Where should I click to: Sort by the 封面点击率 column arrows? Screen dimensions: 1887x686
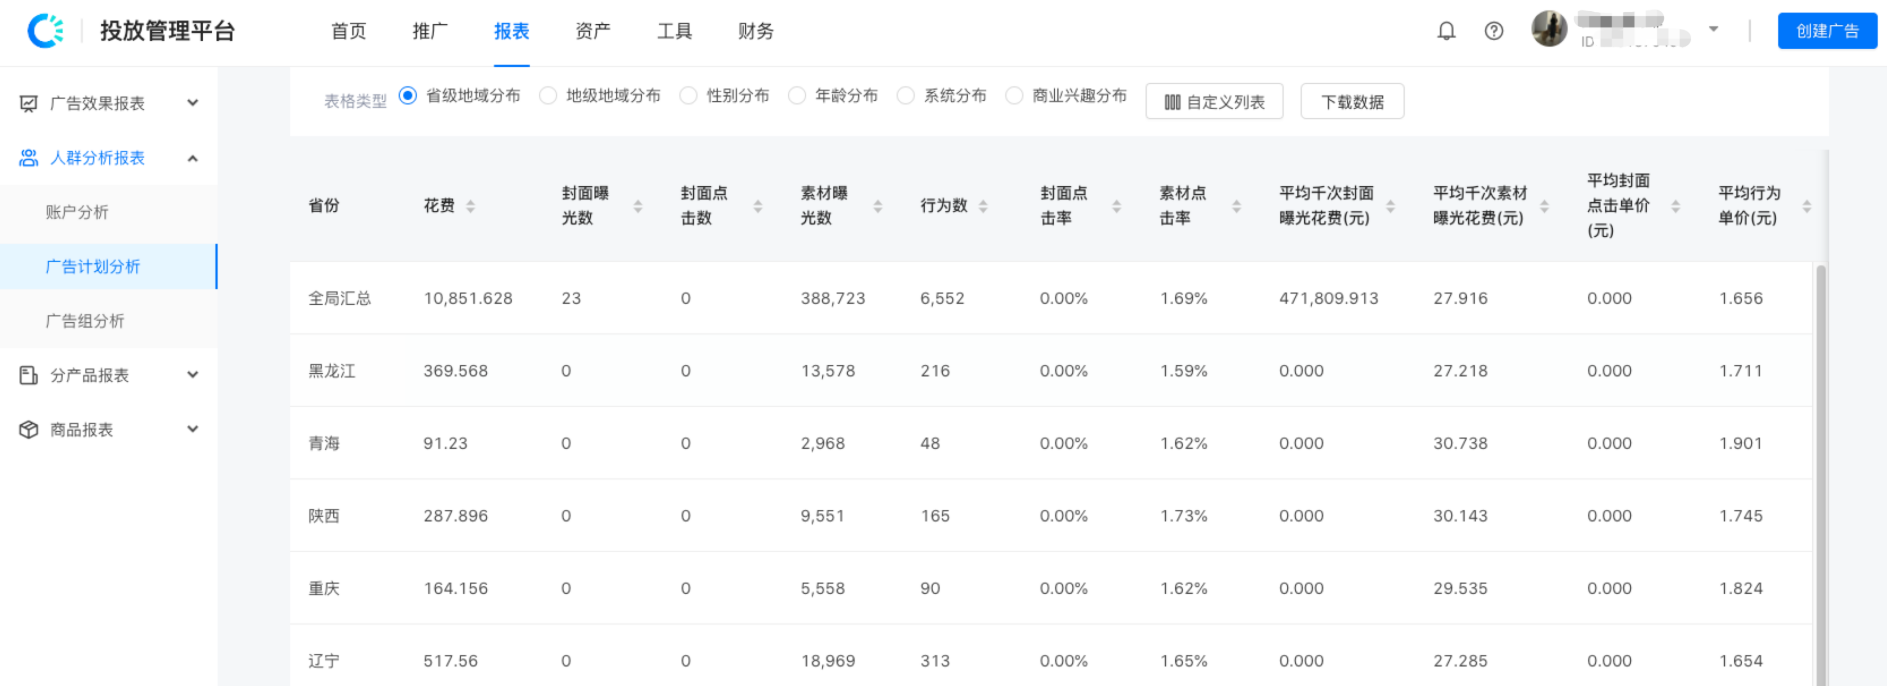coord(1117,206)
